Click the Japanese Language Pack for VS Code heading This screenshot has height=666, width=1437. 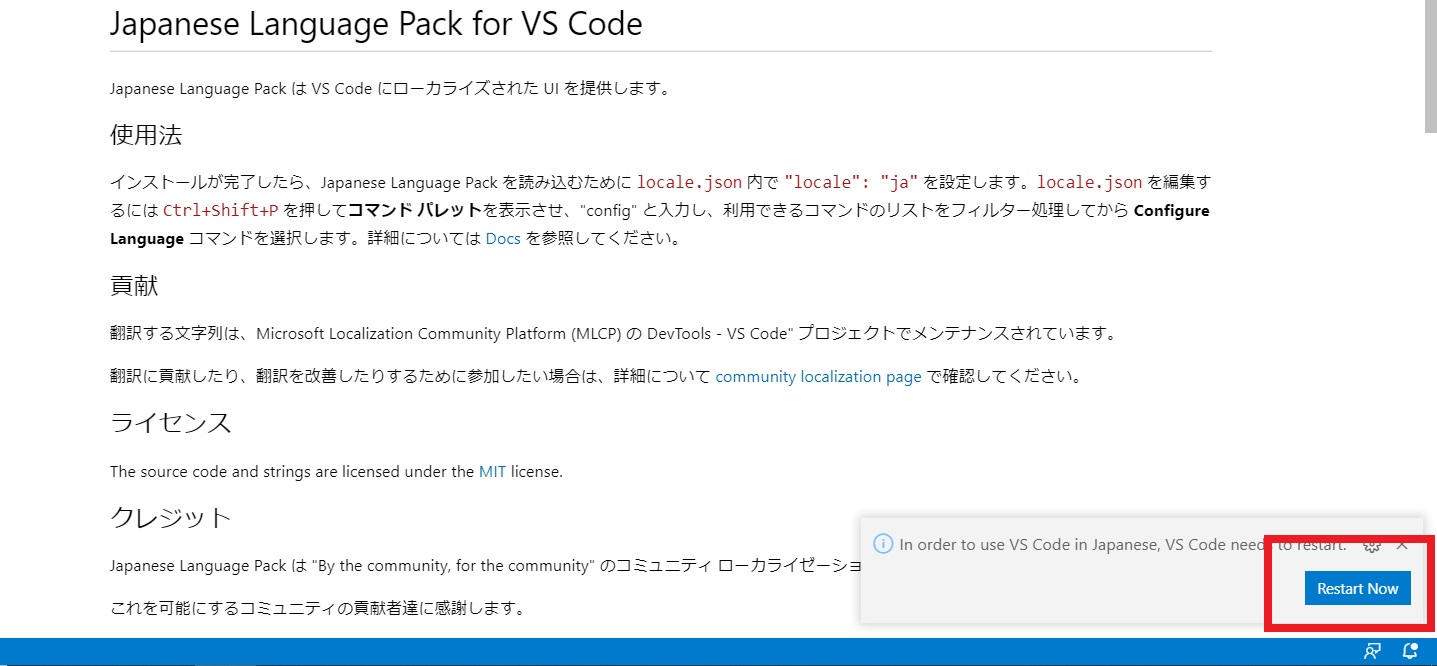[x=375, y=24]
